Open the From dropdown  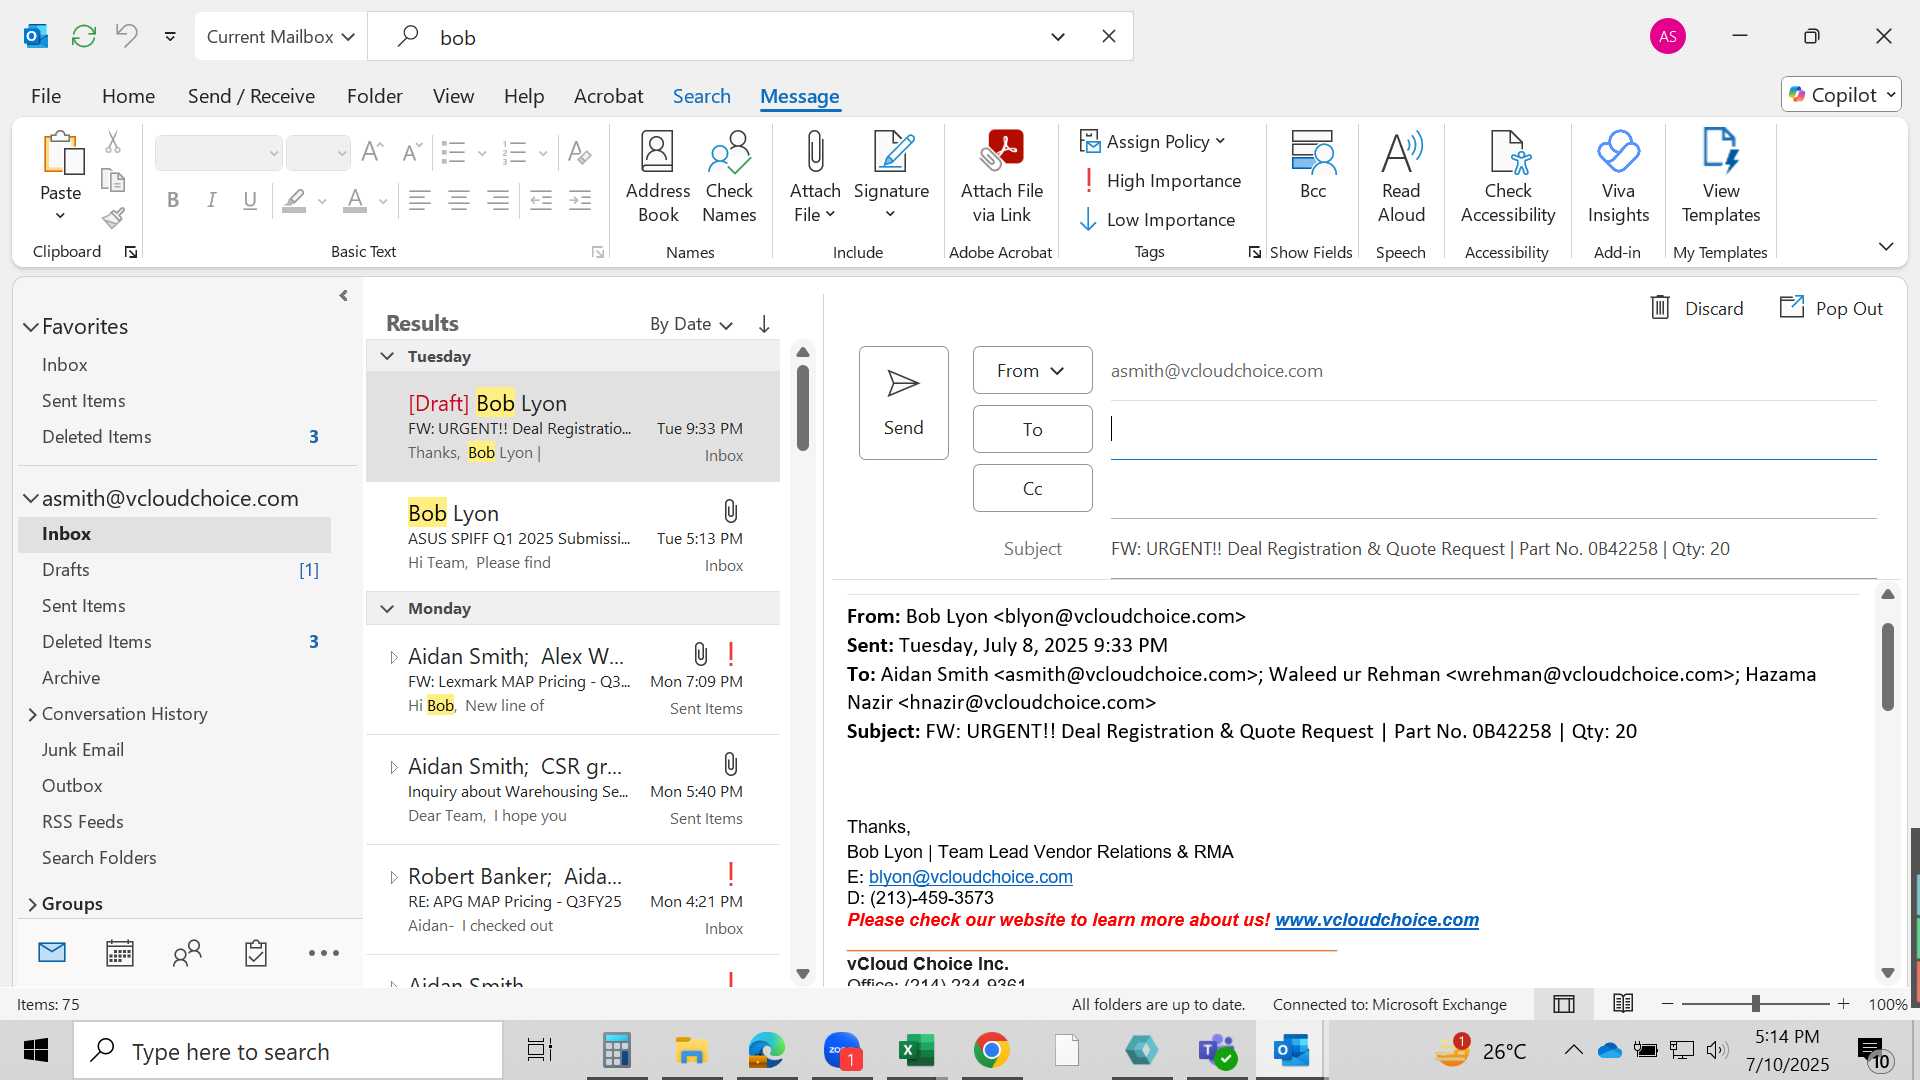point(1032,371)
